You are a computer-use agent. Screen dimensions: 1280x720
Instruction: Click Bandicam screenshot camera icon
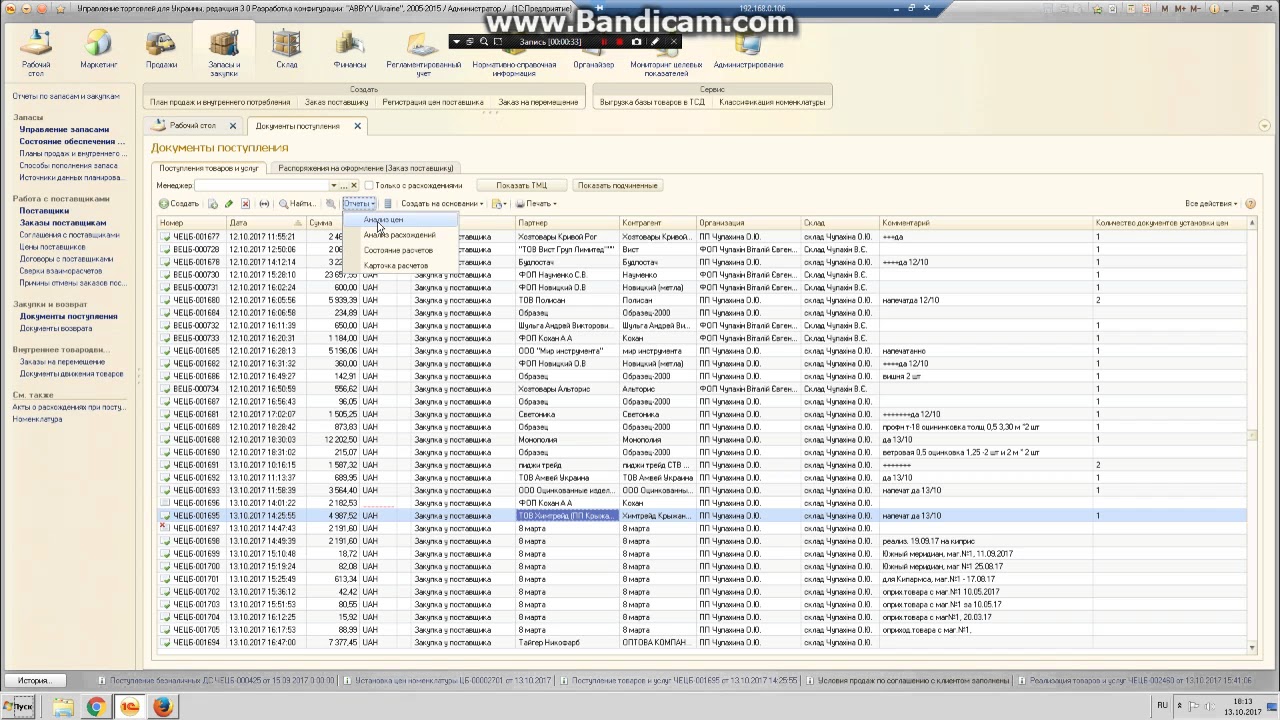click(637, 42)
